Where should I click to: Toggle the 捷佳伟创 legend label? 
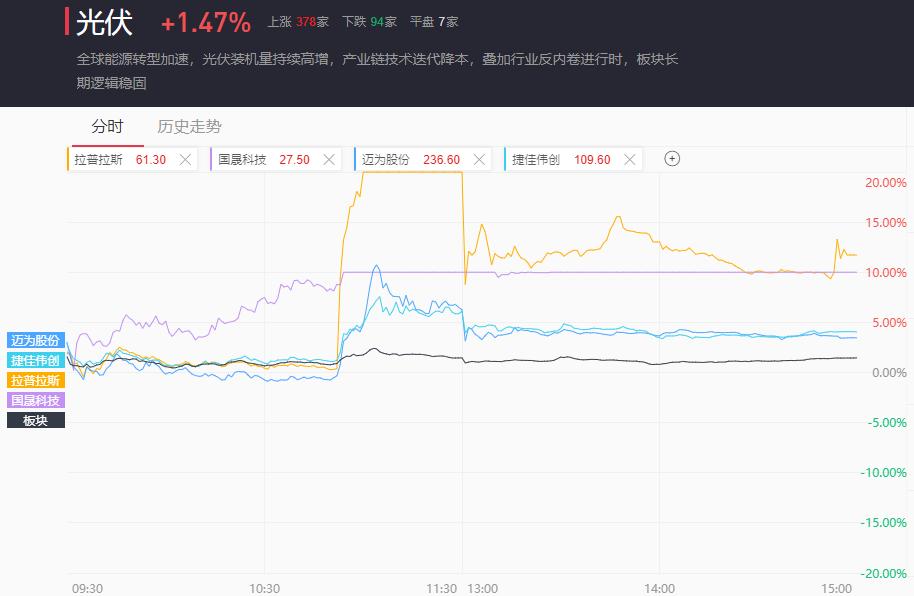click(36, 360)
